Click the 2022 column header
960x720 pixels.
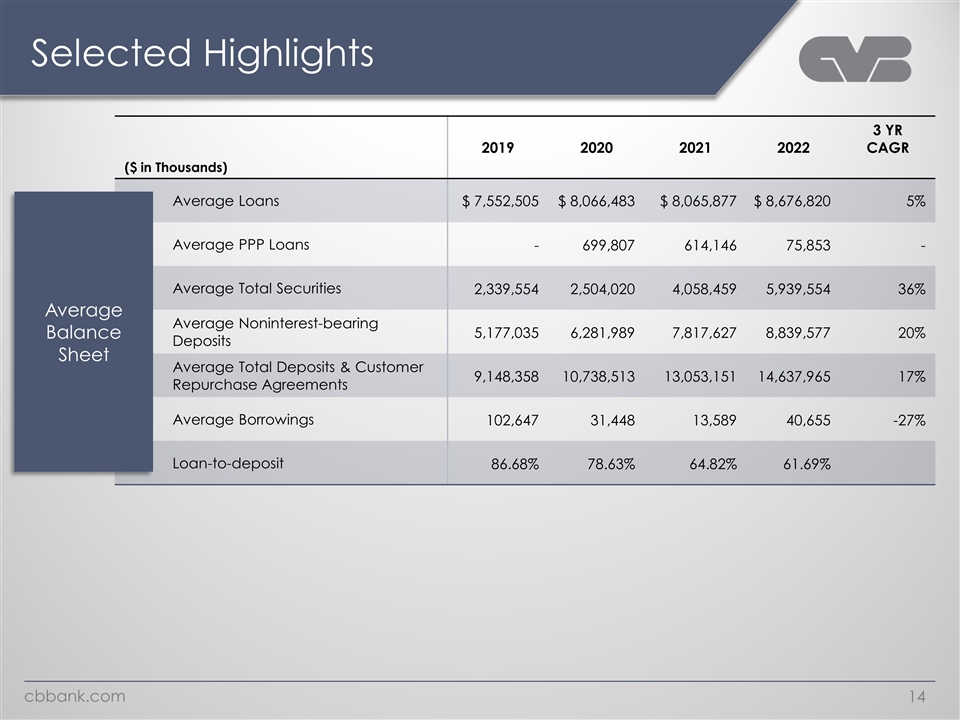click(793, 148)
